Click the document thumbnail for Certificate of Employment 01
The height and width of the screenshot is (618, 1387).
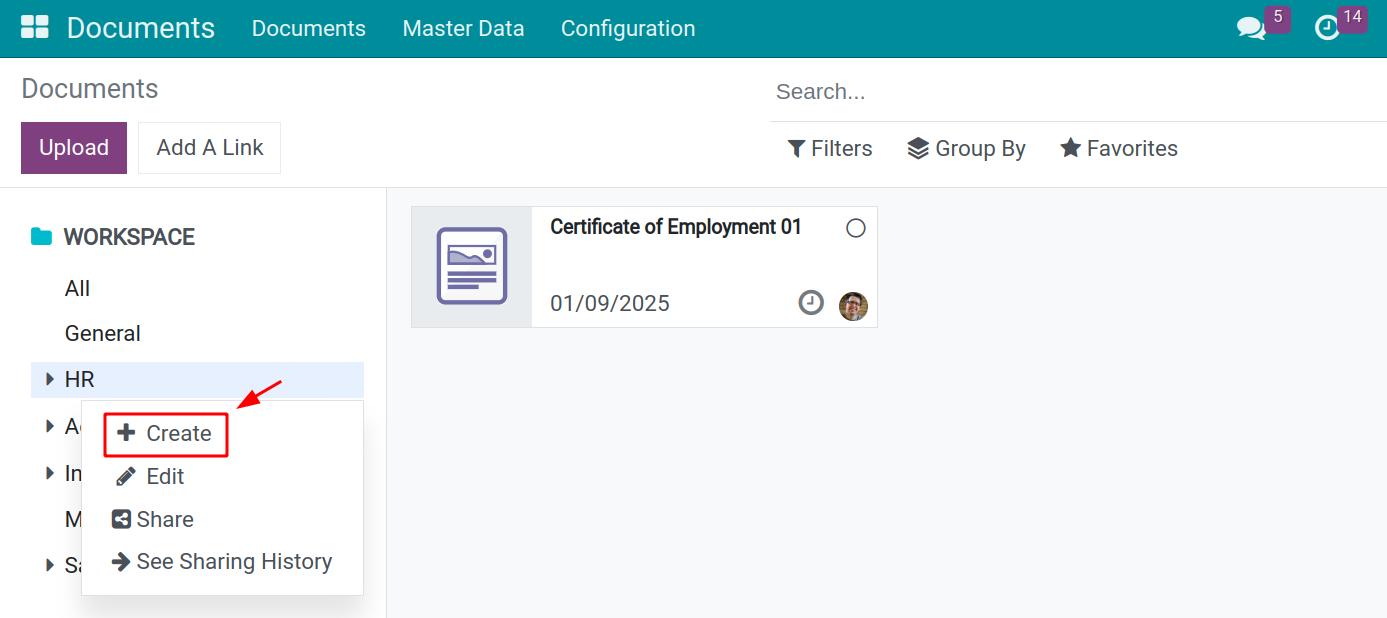[472, 267]
